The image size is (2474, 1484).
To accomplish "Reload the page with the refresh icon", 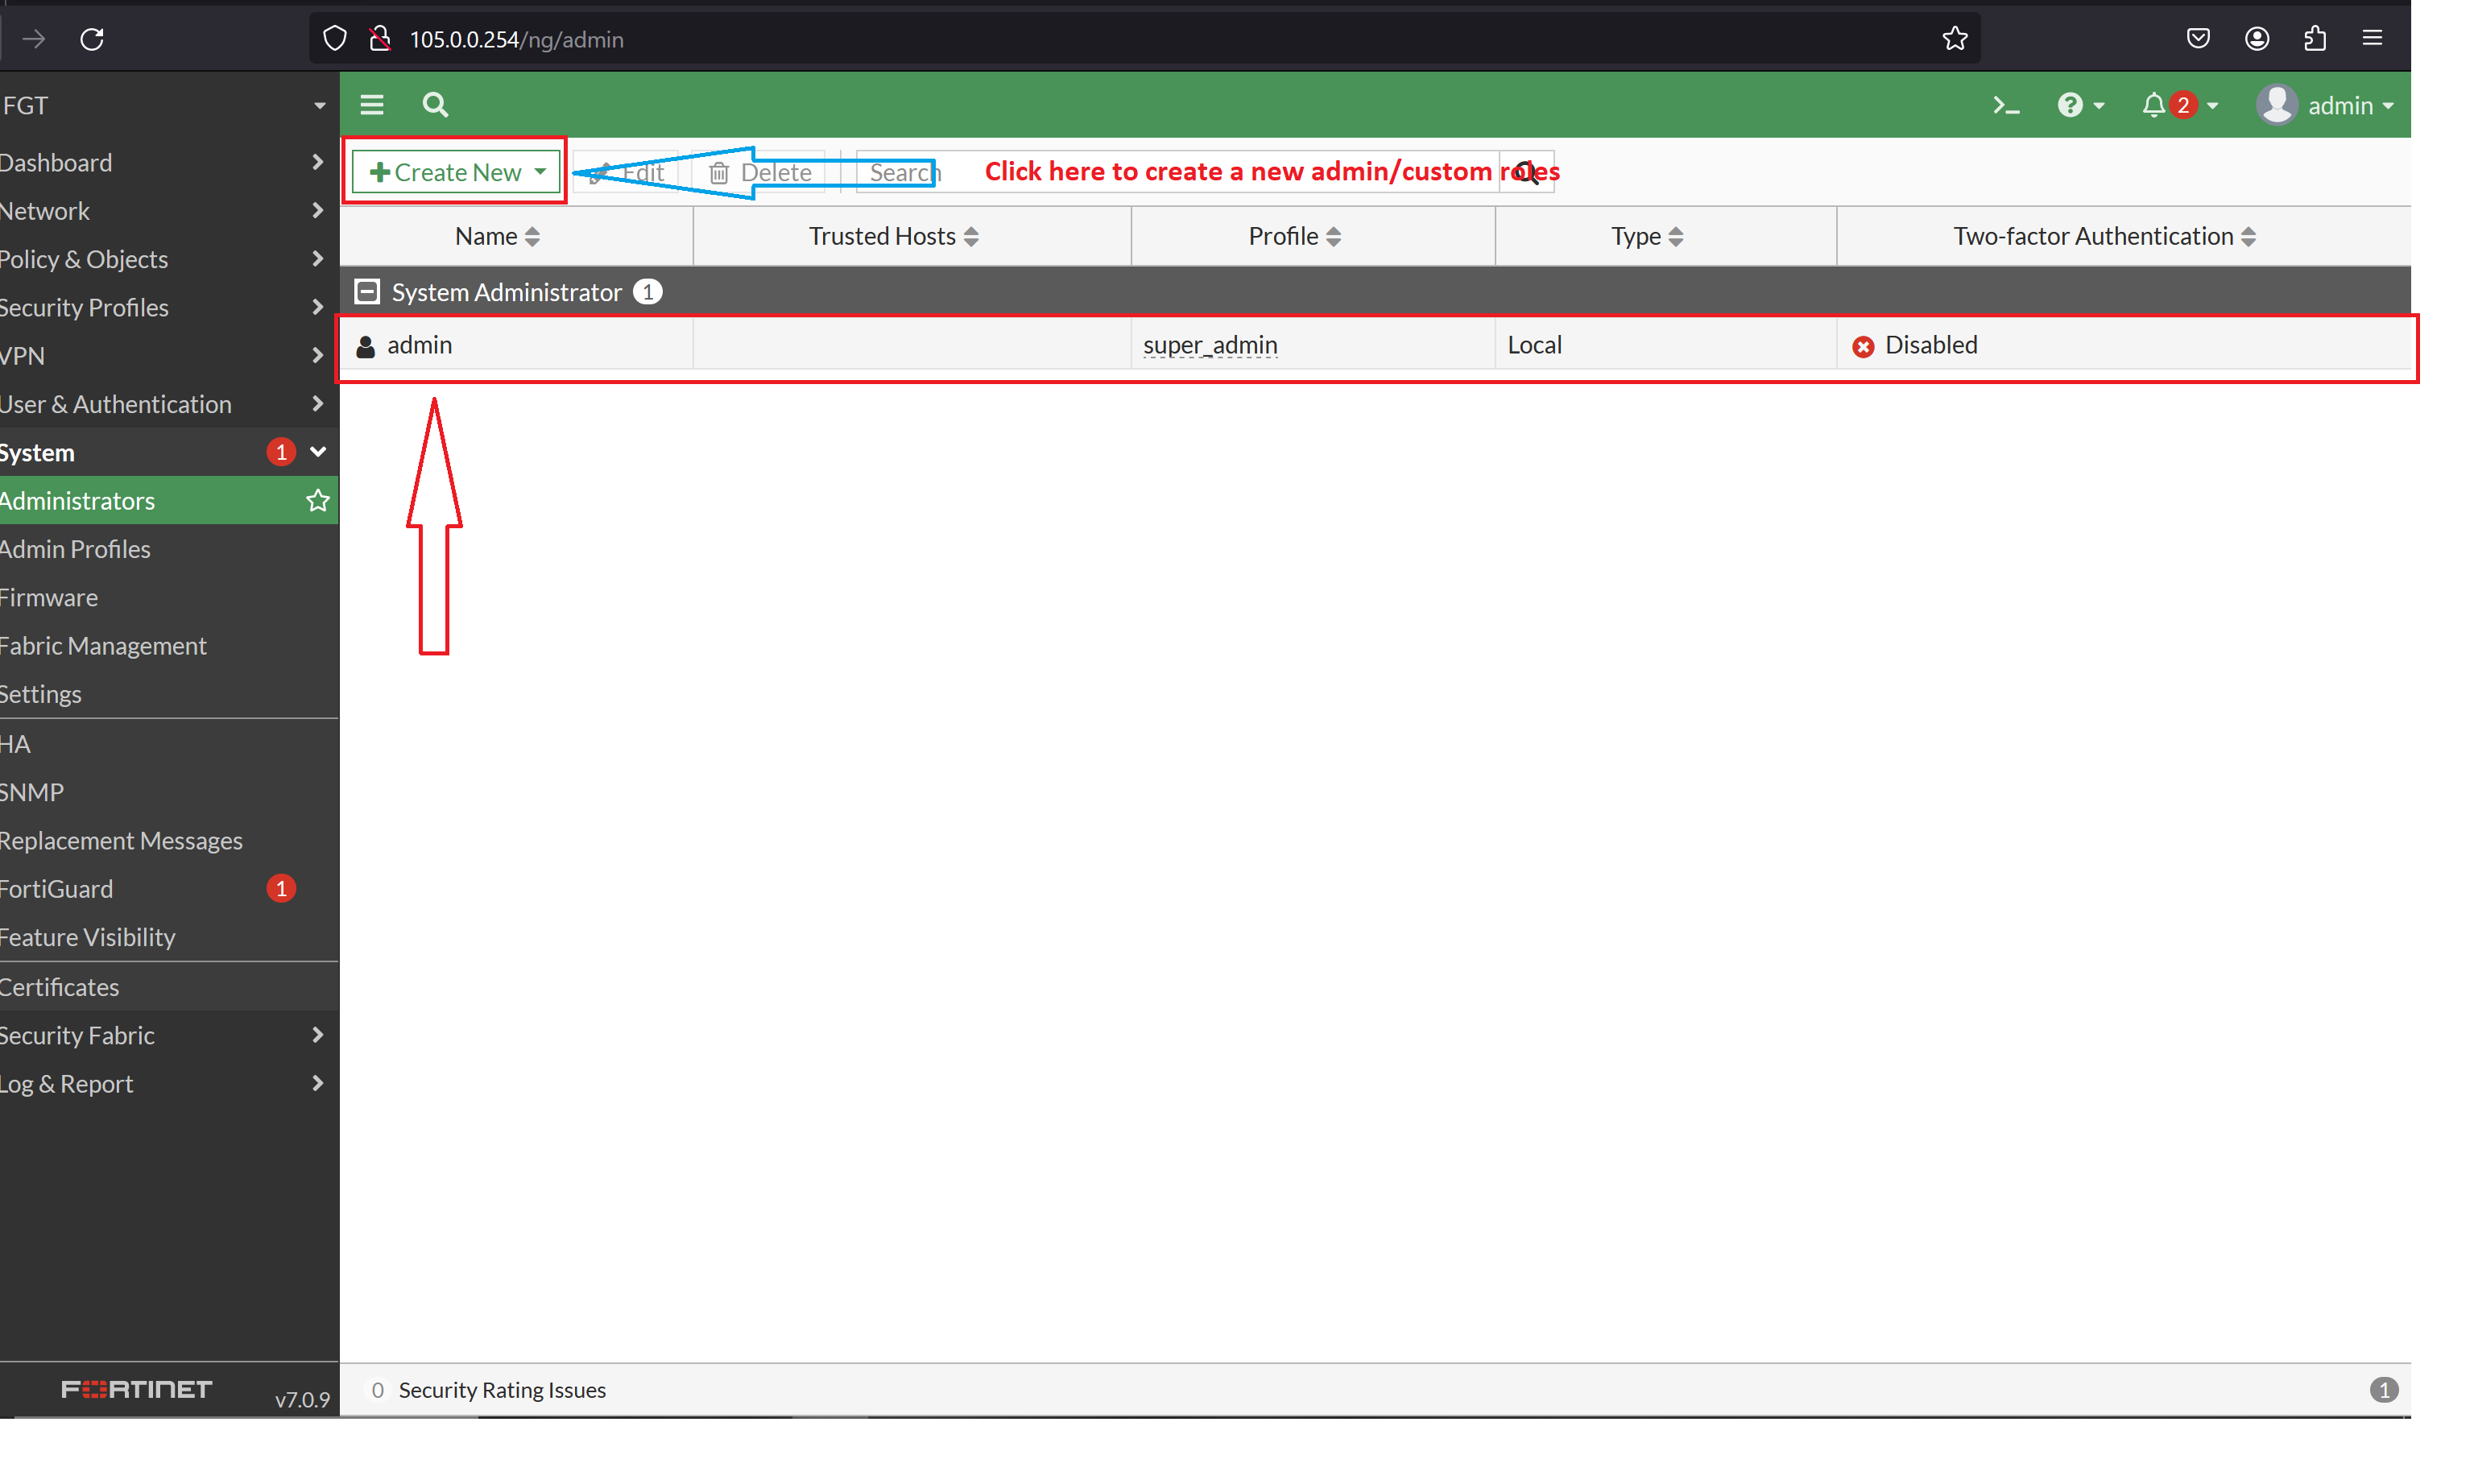I will pos(92,39).
